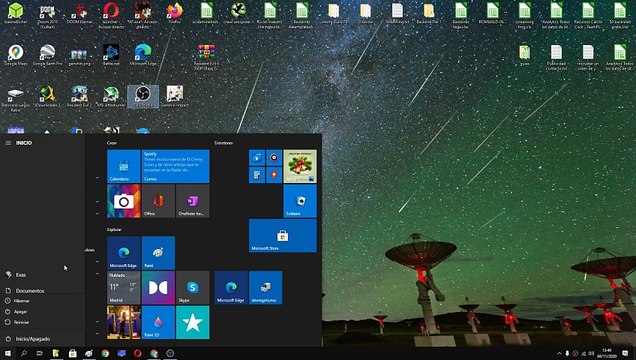Open the Photos live tile thumbnail

pos(124,322)
